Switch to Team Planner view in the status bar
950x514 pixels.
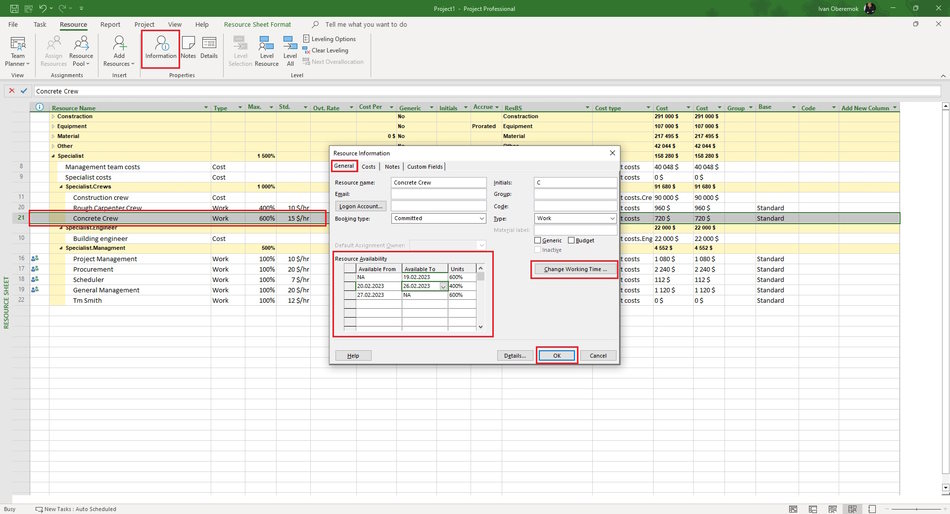[832, 509]
